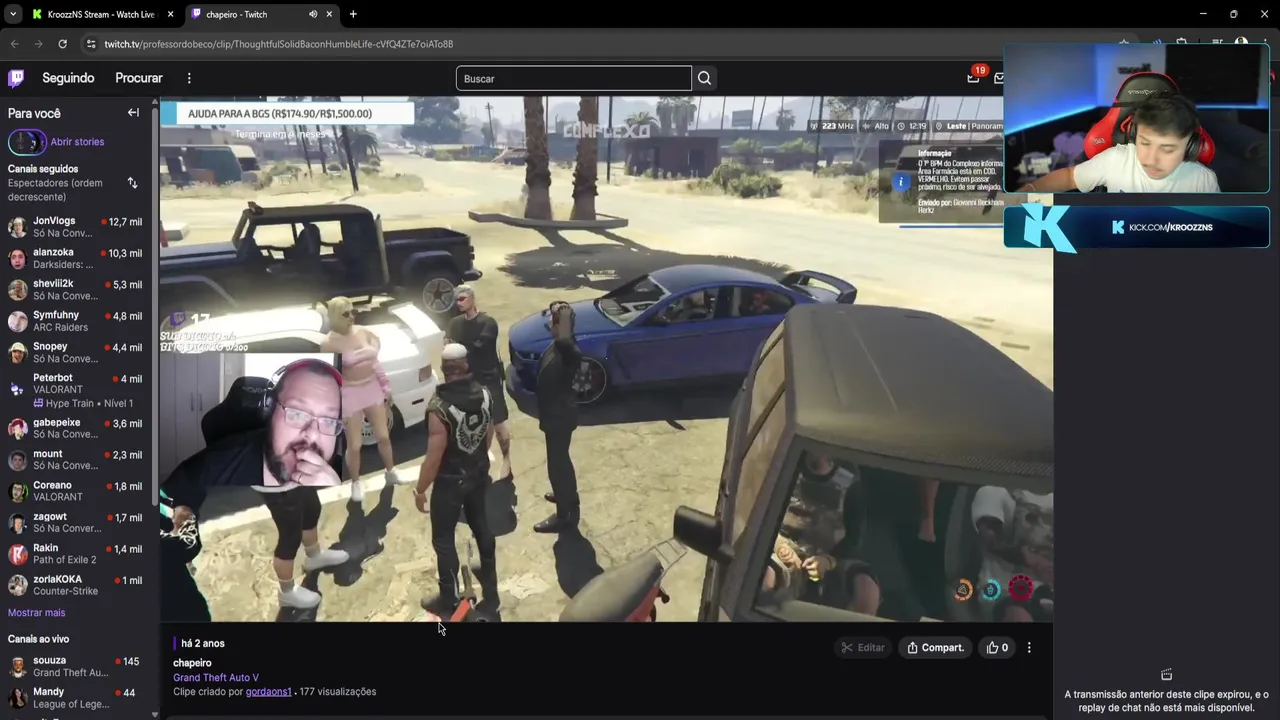Open Rakin Path of Exile 2 channel
Screen dimensions: 1280x720
(77, 553)
